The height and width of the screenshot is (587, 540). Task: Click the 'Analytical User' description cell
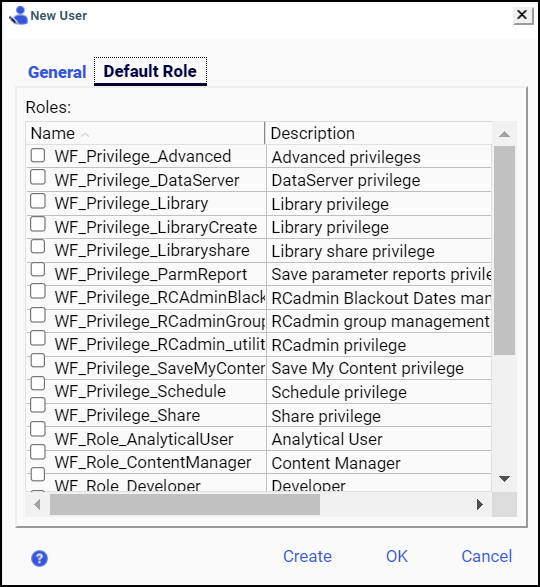[x=327, y=439]
